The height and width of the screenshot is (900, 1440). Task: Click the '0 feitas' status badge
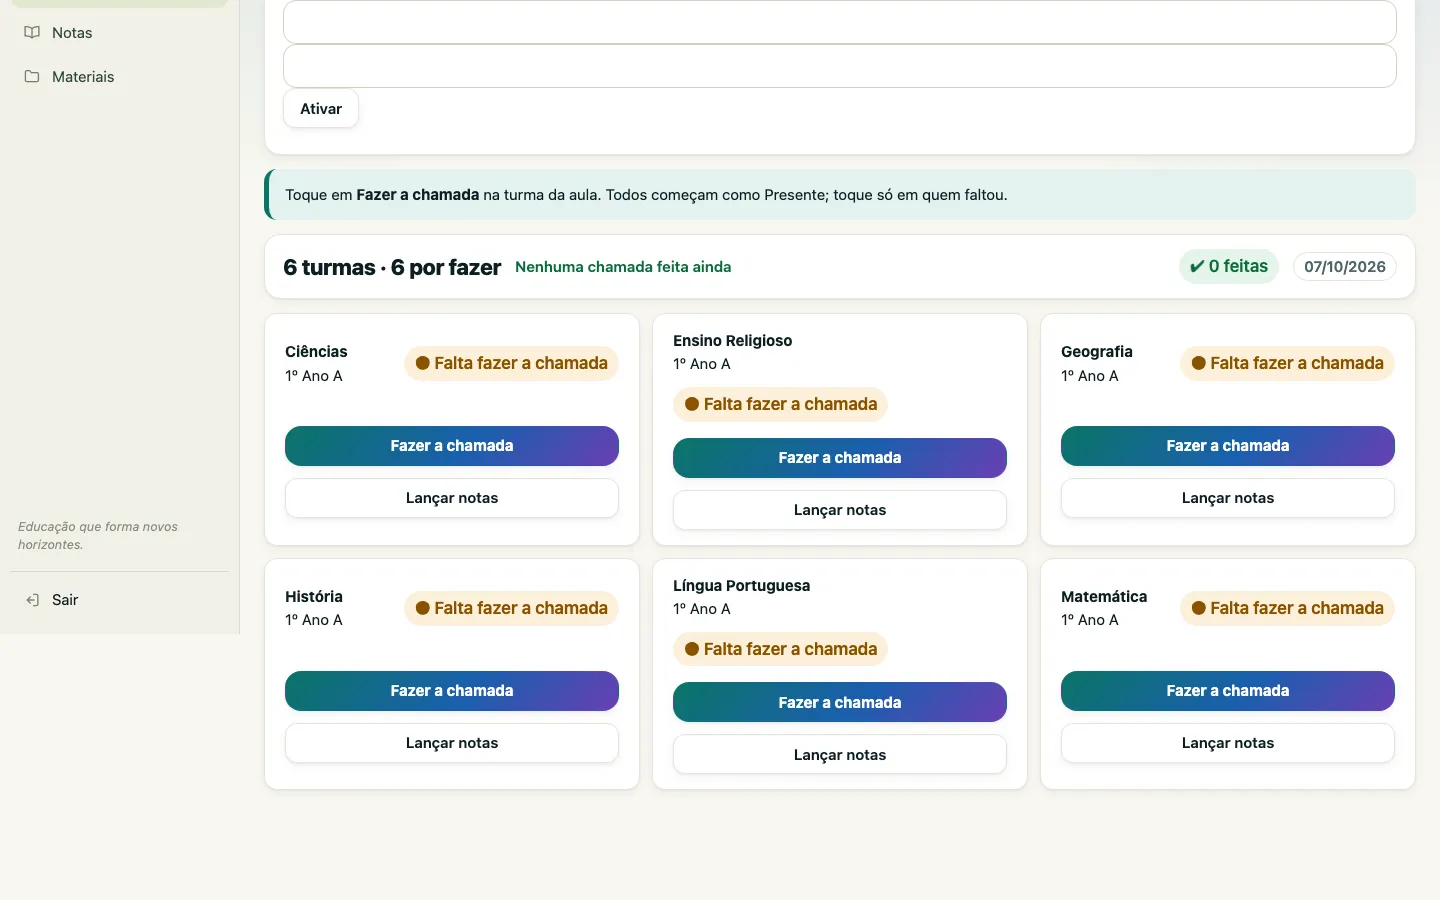[x=1229, y=266]
